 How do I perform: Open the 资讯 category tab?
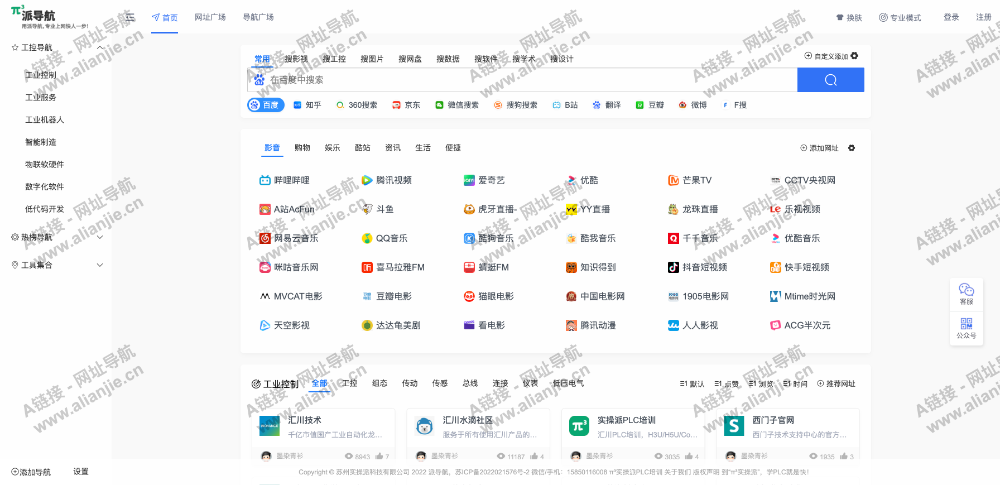(x=393, y=148)
